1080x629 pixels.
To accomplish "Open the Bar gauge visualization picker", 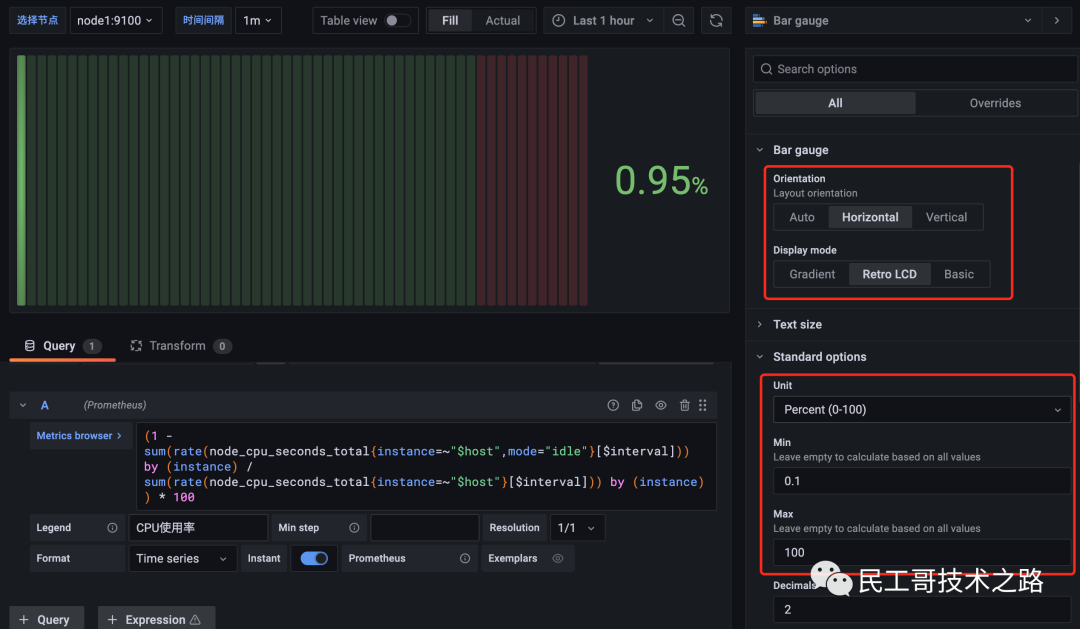I will click(893, 21).
